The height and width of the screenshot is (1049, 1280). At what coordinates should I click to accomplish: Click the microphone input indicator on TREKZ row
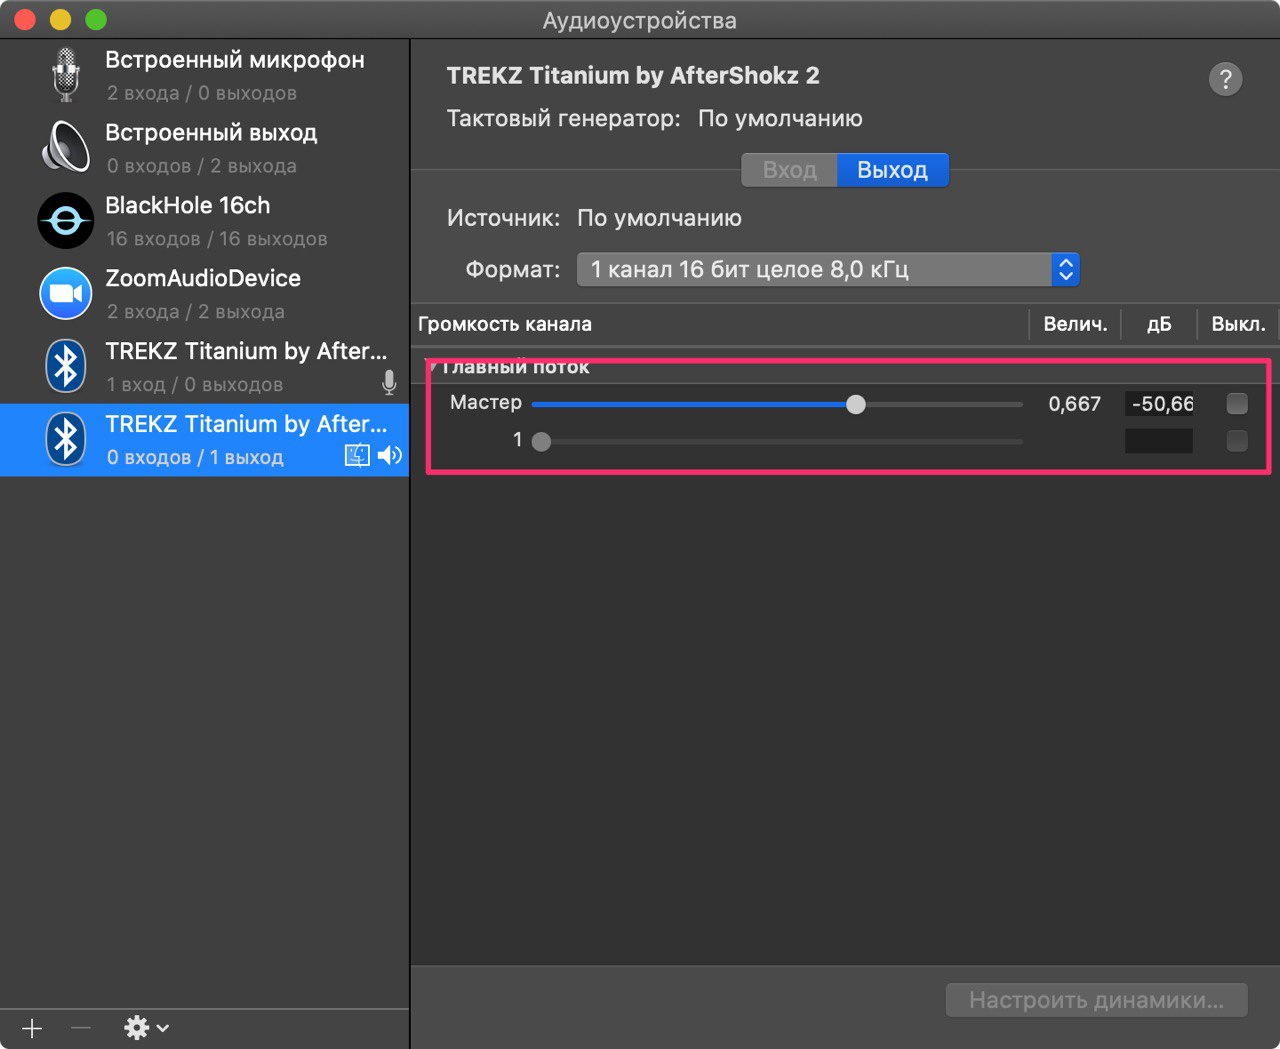[389, 383]
